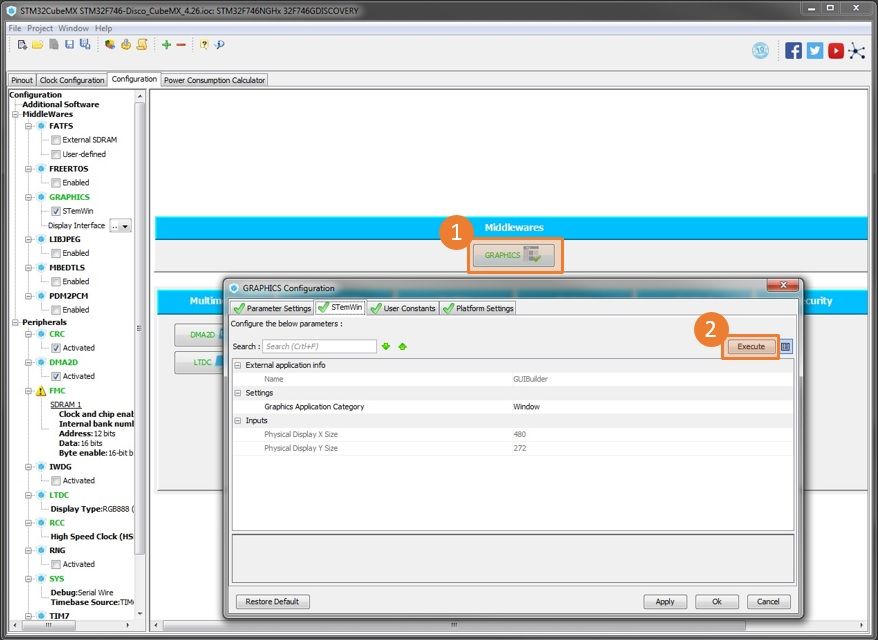Collapse the FATFS tree node
This screenshot has height=640, width=878.
click(x=29, y=126)
